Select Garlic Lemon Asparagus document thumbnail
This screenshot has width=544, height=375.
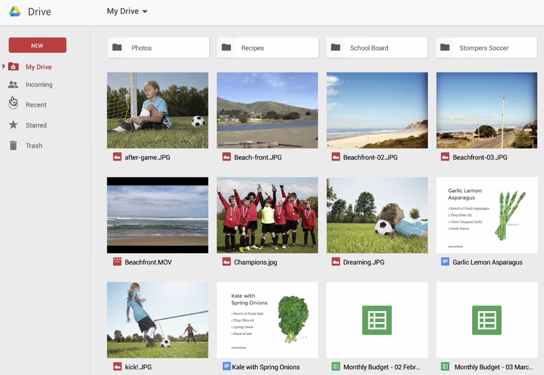tap(487, 215)
